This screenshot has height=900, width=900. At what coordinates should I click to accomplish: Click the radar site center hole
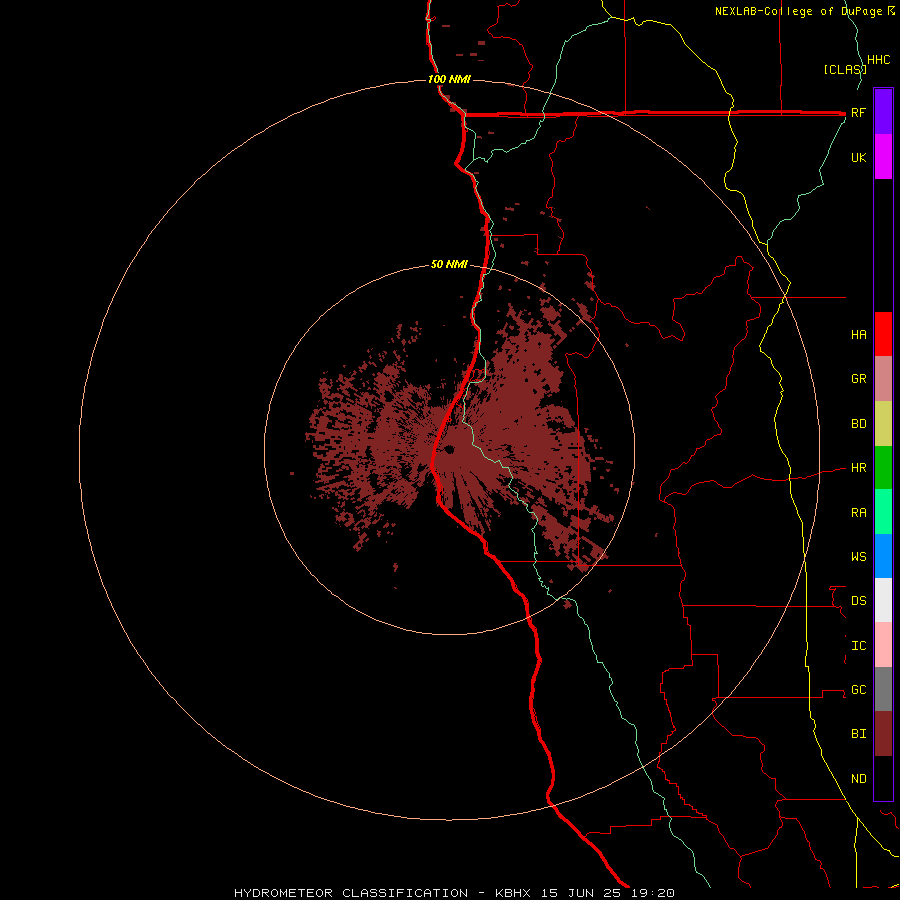pyautogui.click(x=449, y=449)
